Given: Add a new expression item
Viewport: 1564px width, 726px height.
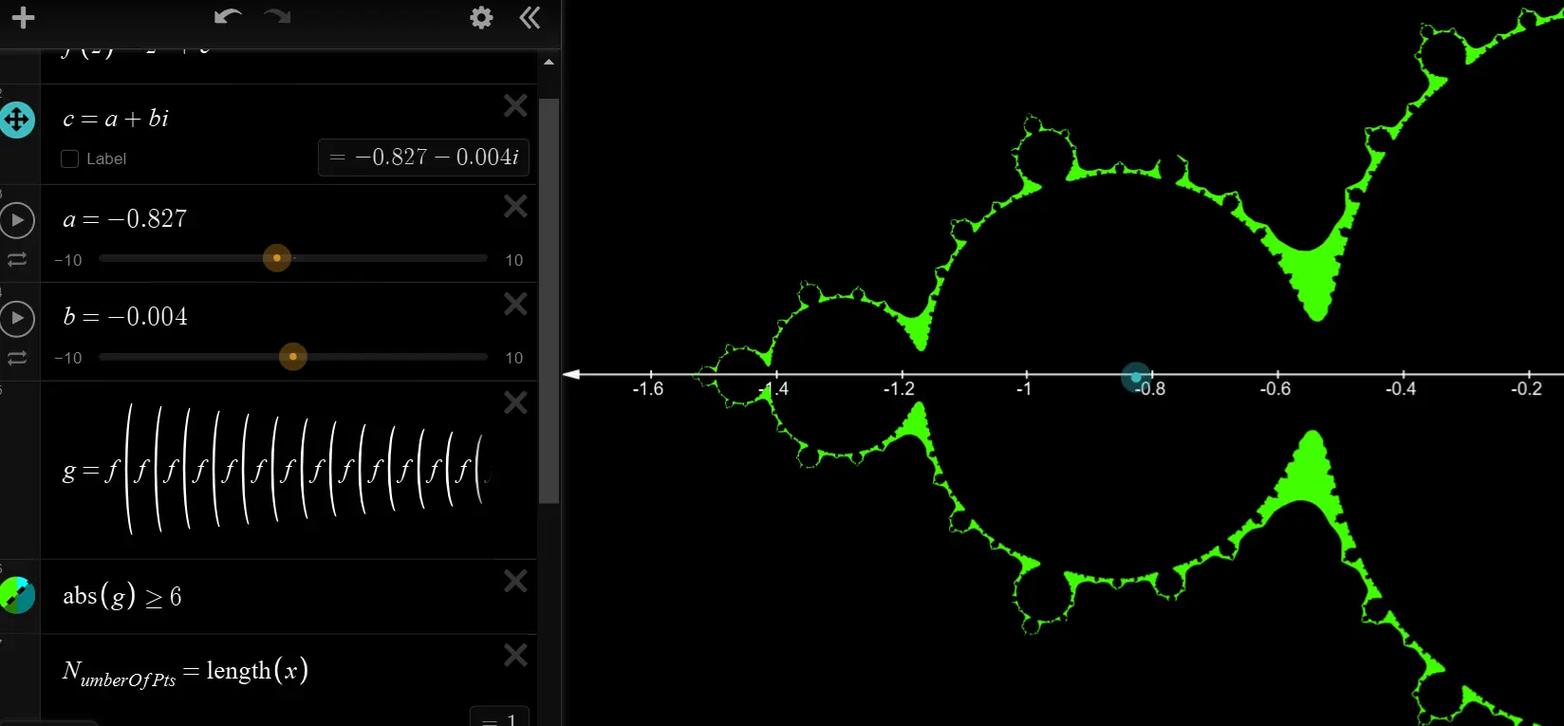Looking at the screenshot, I should click(x=22, y=18).
